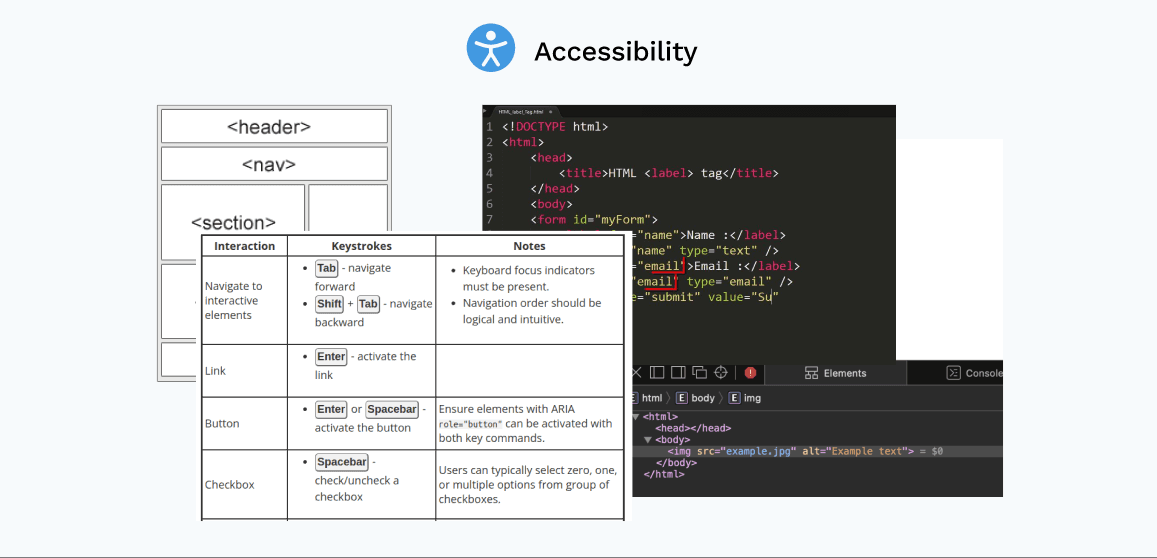The width and height of the screenshot is (1157, 558).
Task: Click the red error indicator icon
Action: click(750, 373)
